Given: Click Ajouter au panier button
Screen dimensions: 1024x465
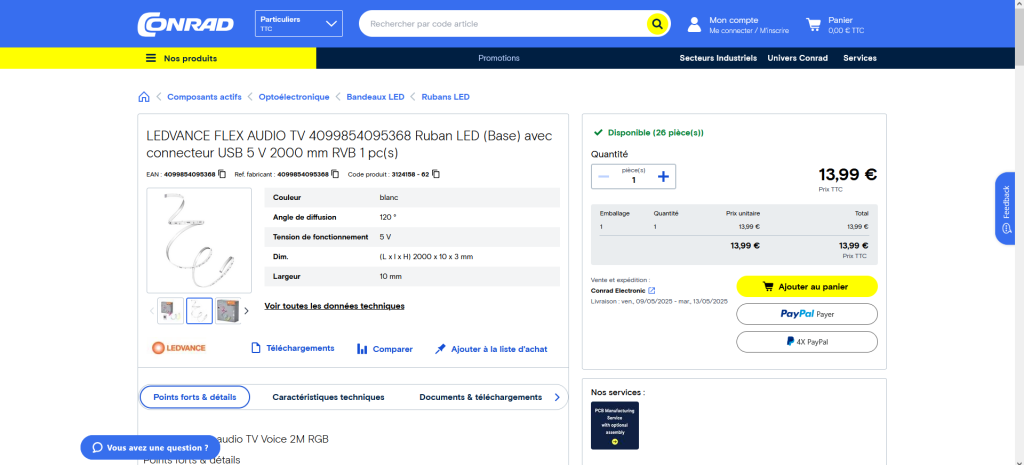Looking at the screenshot, I should (x=806, y=286).
